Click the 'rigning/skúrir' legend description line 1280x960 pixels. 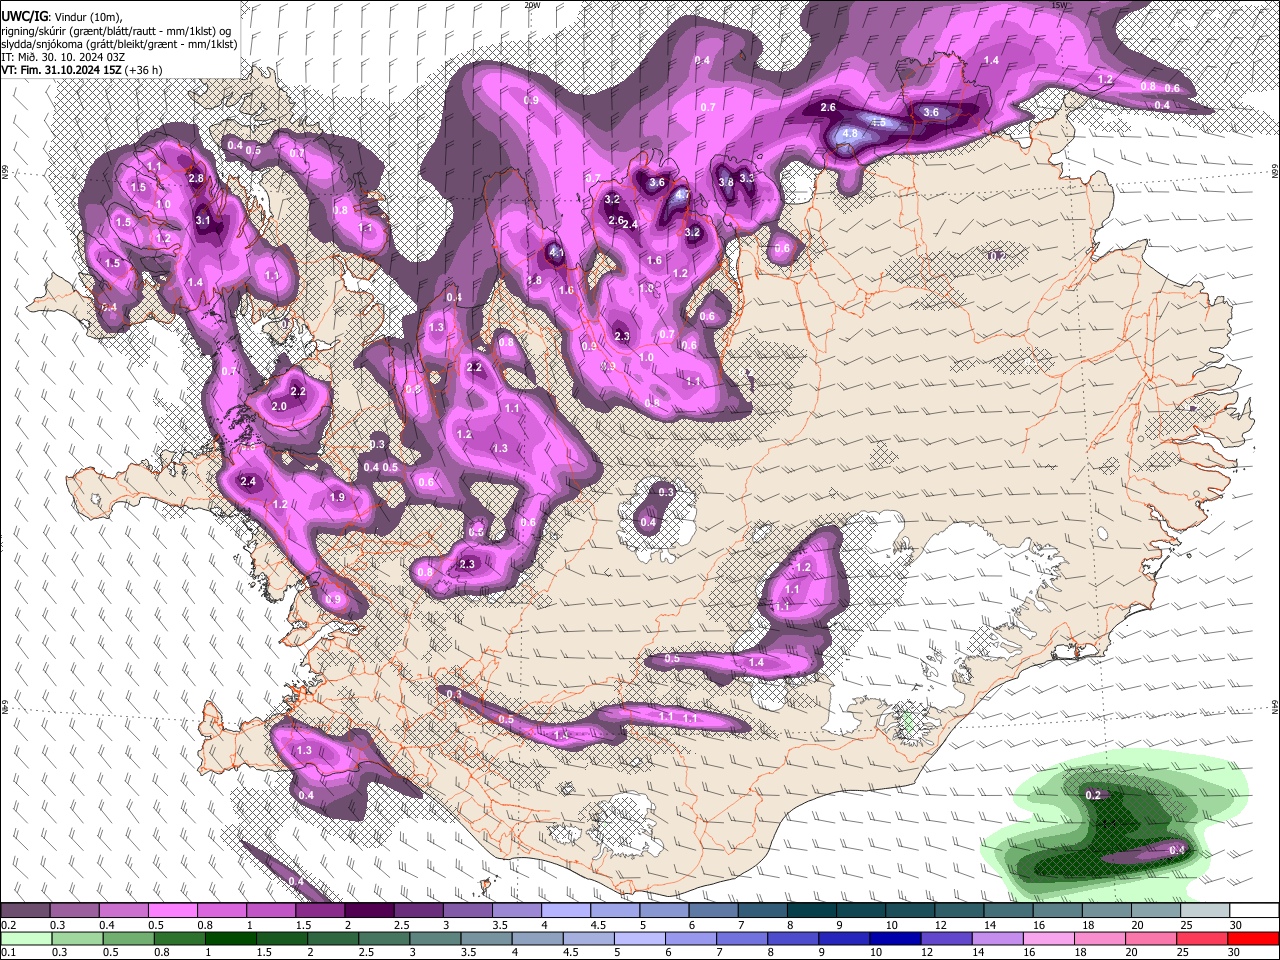point(116,31)
